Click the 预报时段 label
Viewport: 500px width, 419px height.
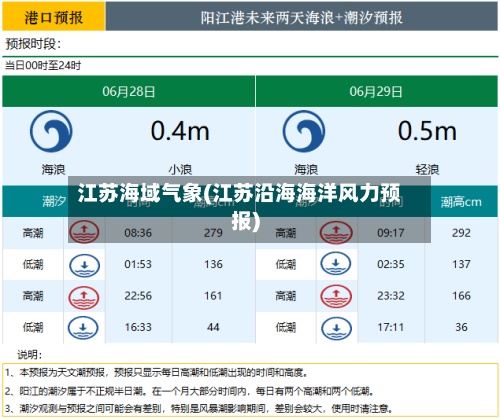pos(33,44)
